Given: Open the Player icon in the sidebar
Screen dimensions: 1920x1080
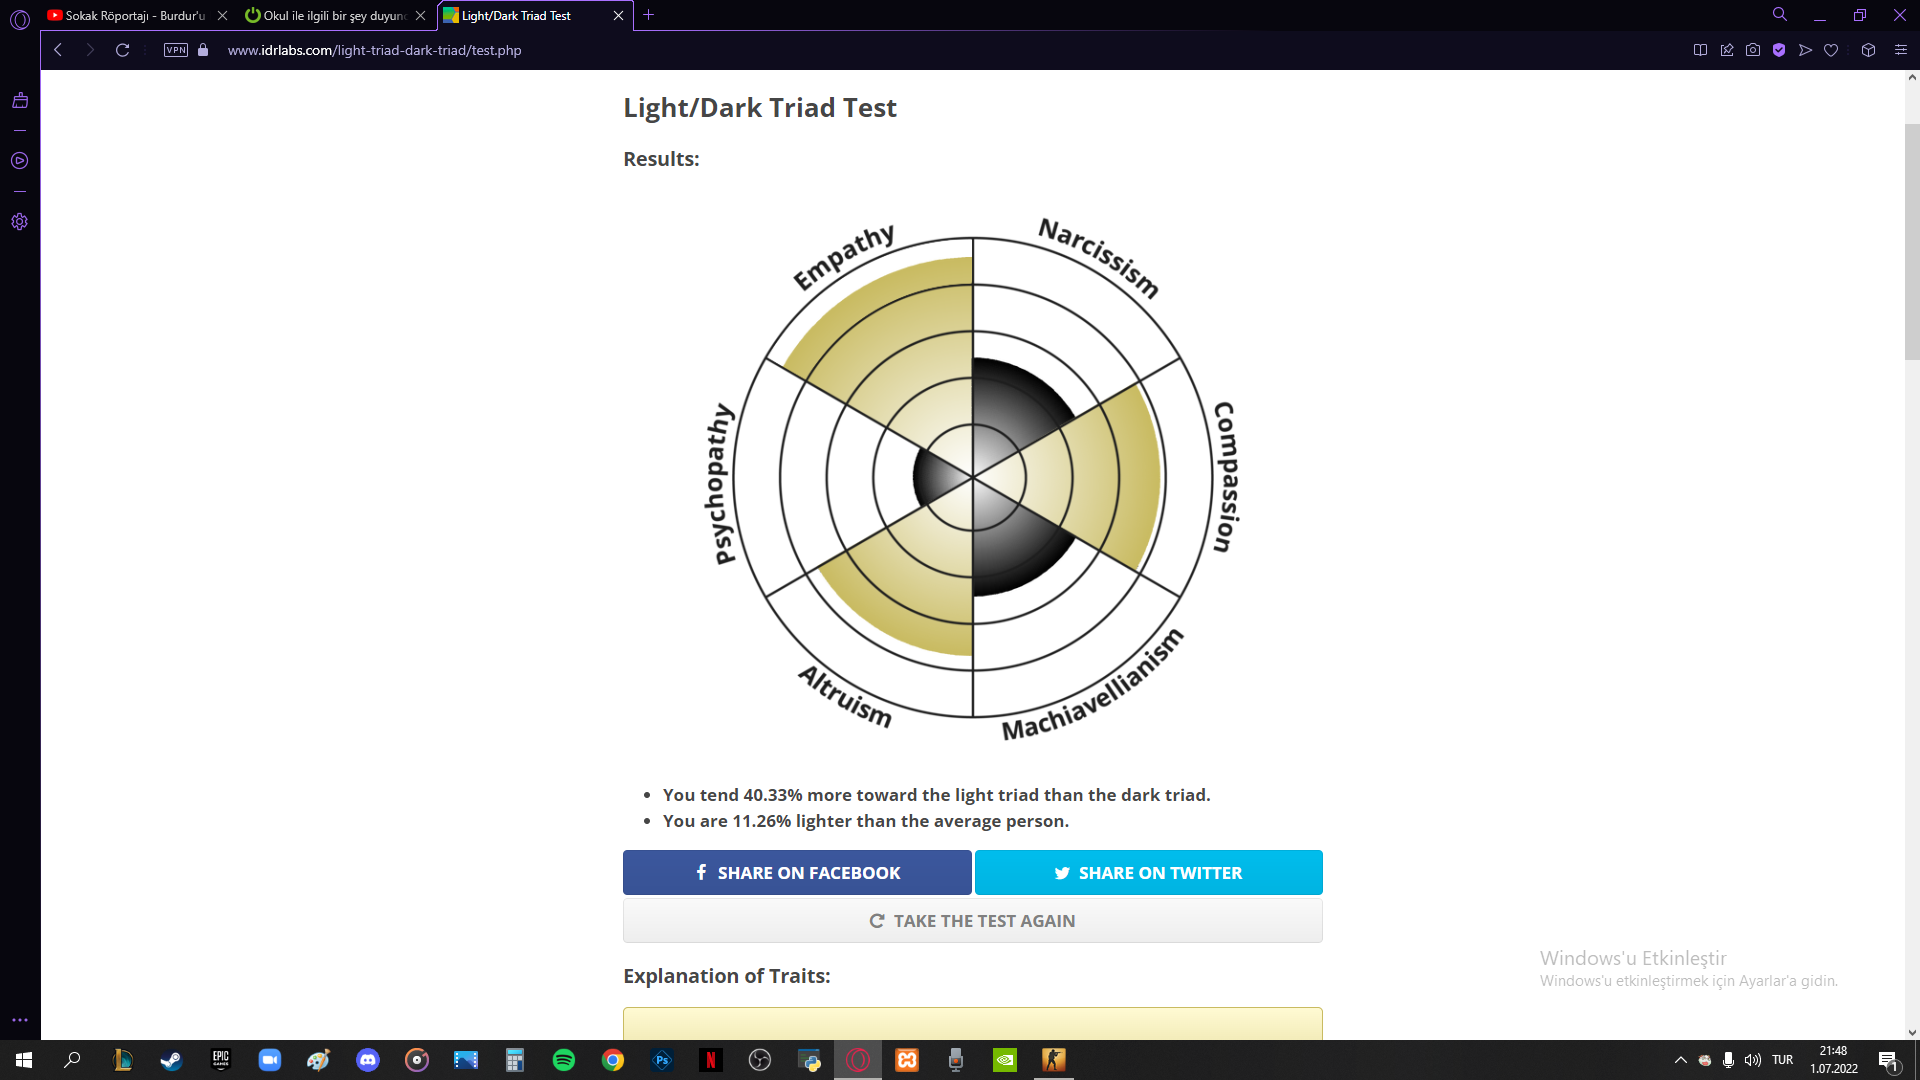Looking at the screenshot, I should click(x=19, y=161).
